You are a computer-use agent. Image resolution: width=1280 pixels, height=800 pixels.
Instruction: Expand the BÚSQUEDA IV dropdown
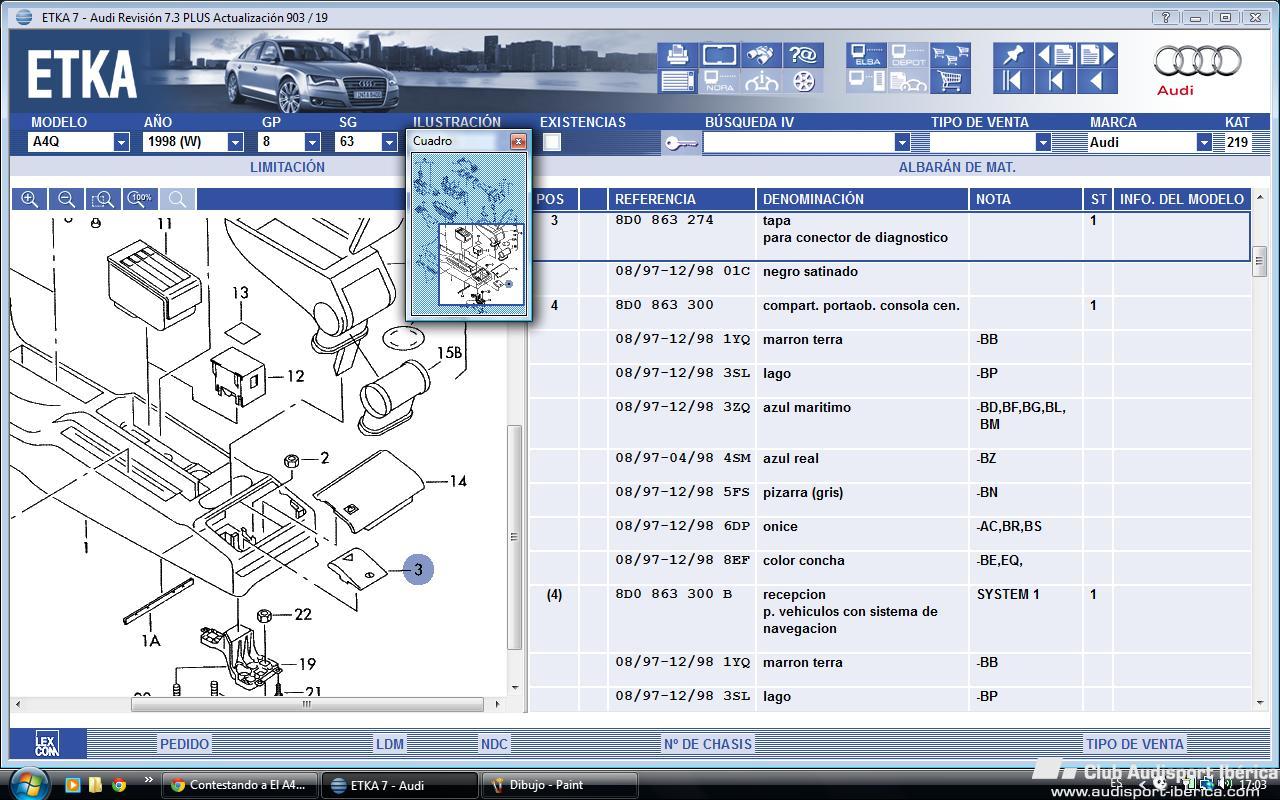[x=902, y=143]
